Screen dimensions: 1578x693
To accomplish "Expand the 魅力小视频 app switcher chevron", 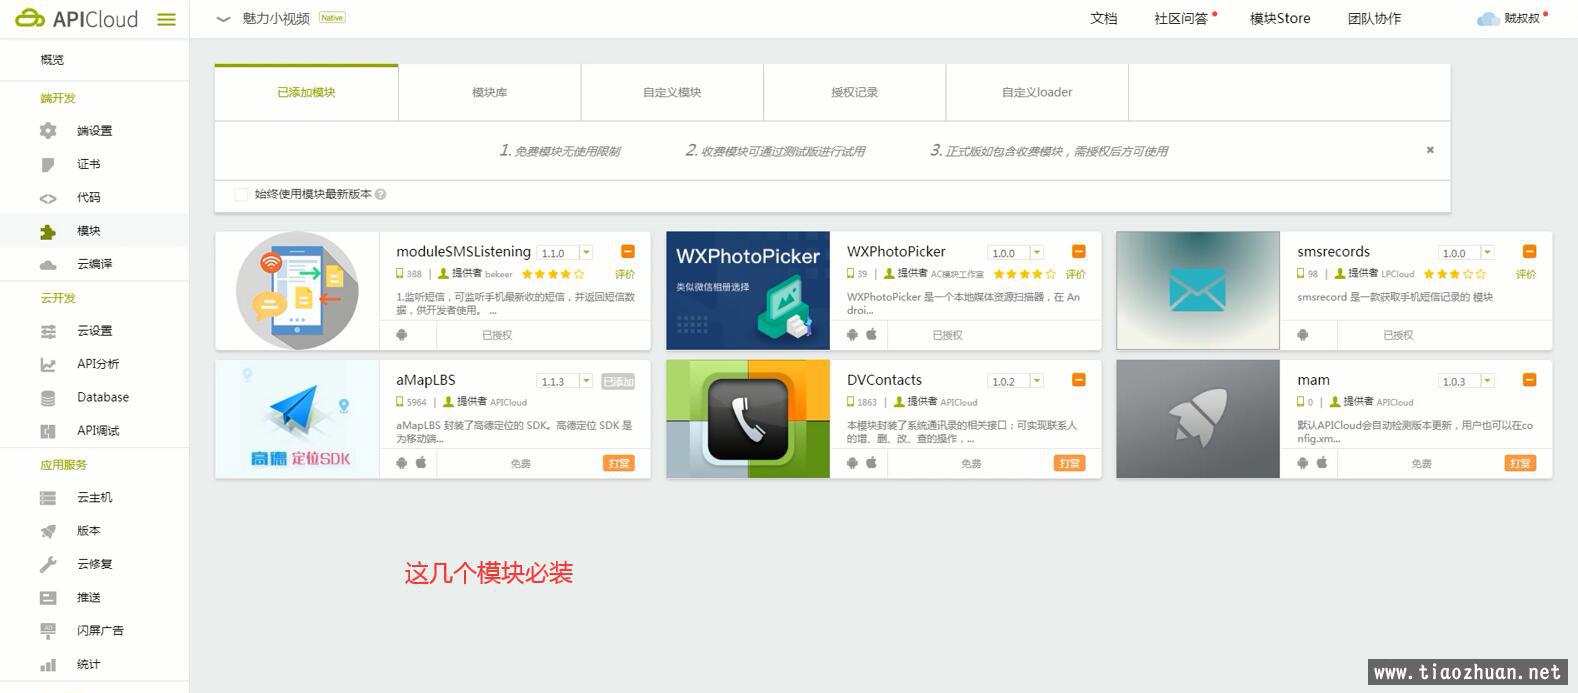I will click(223, 19).
